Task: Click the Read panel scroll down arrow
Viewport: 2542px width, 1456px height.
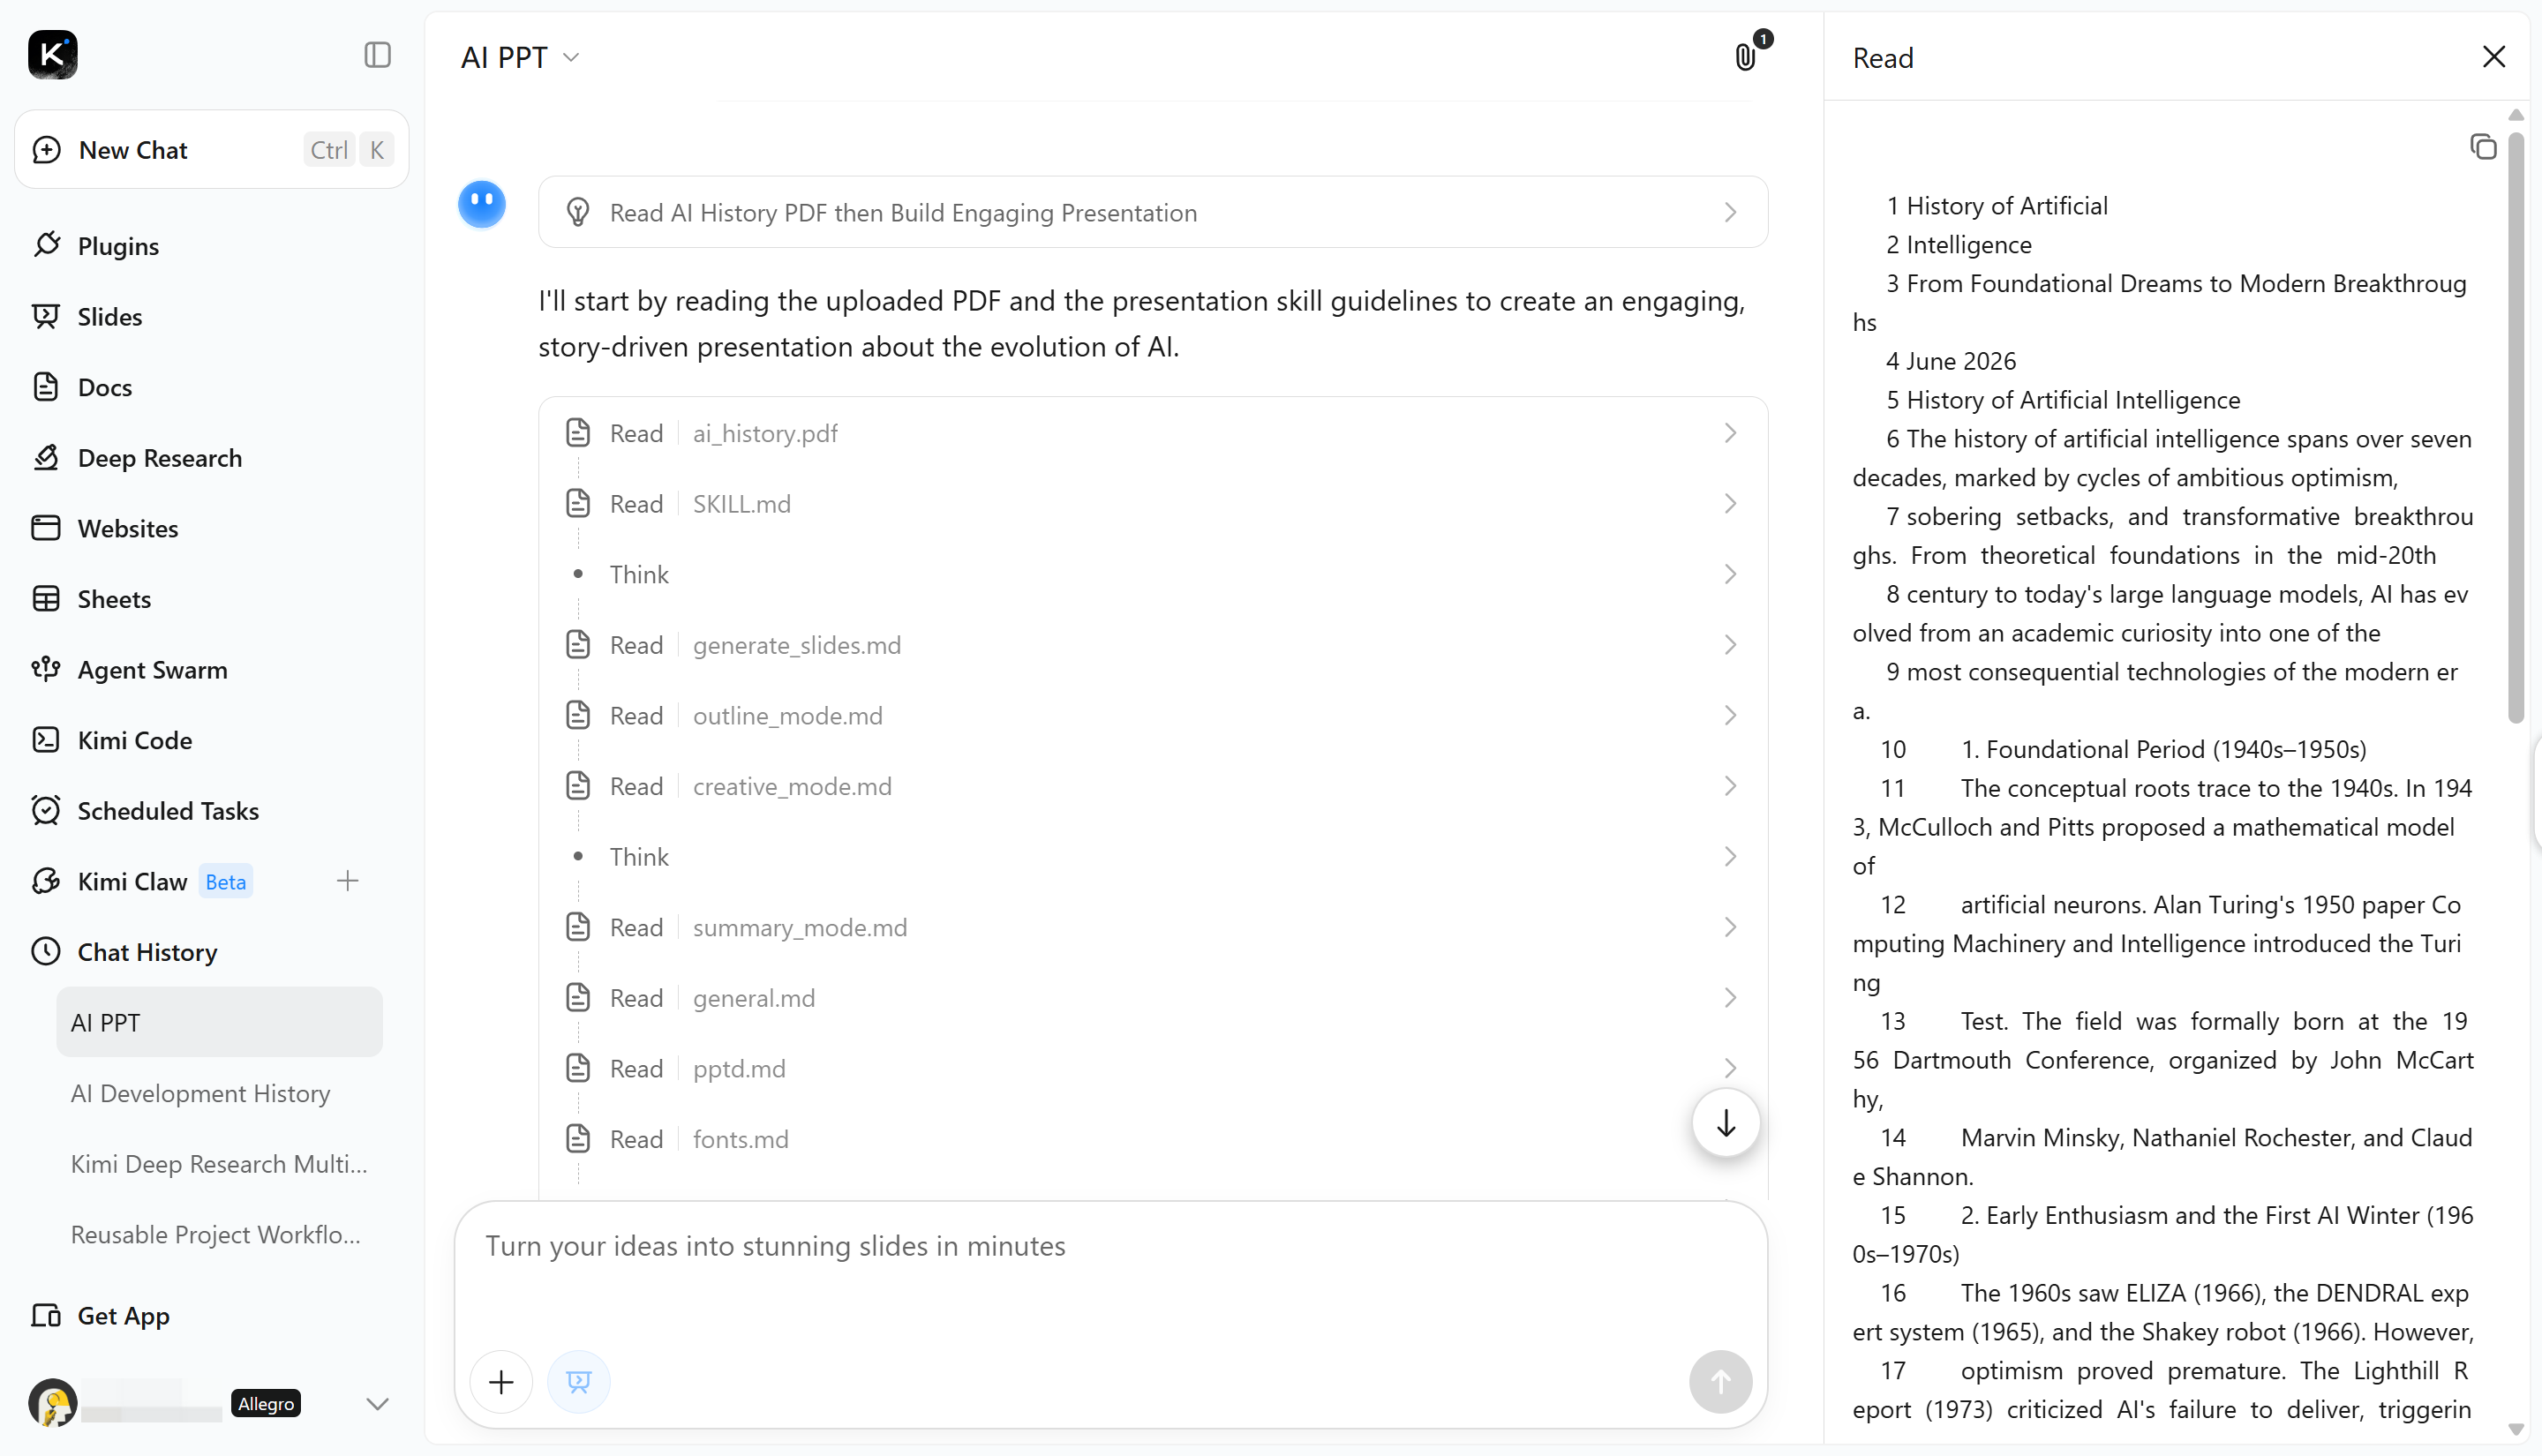Action: click(x=2516, y=1429)
